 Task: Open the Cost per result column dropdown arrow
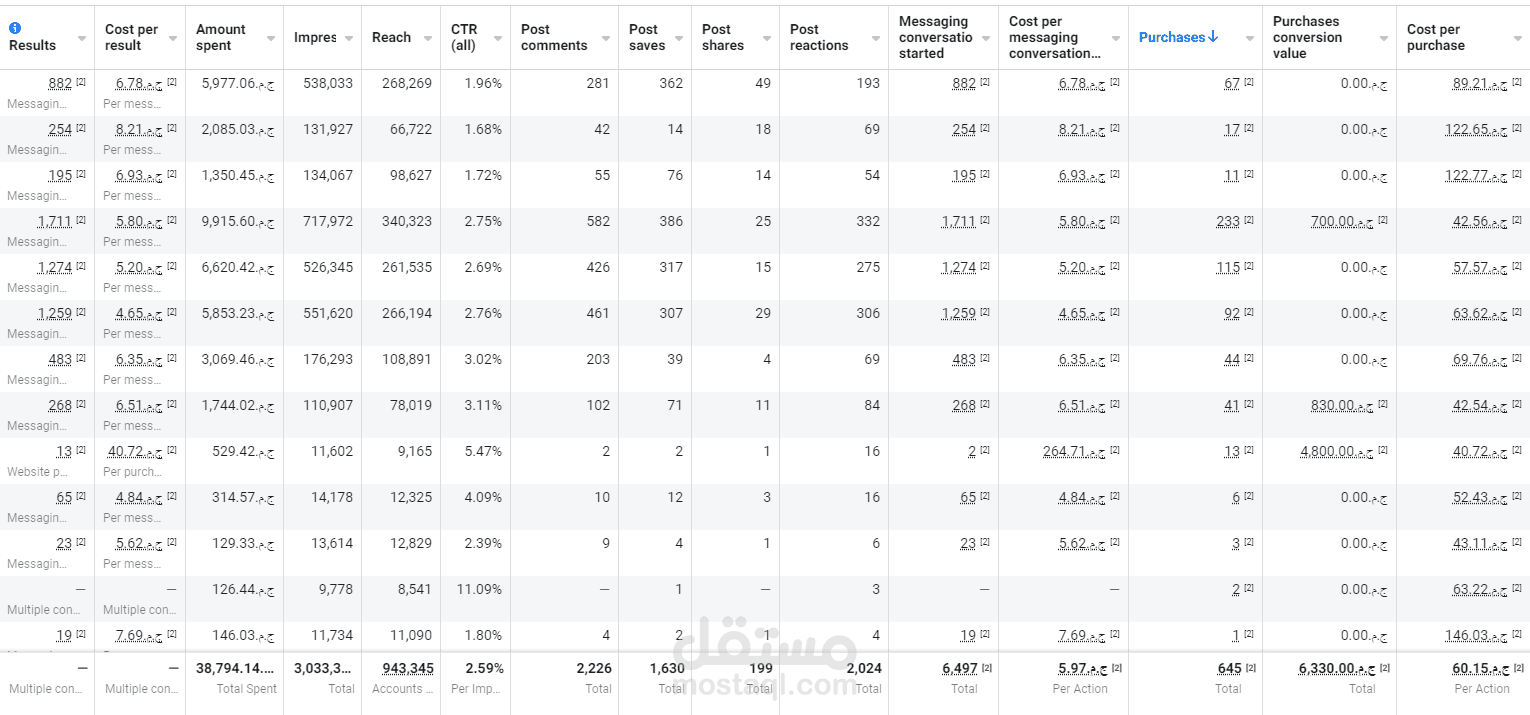173,38
